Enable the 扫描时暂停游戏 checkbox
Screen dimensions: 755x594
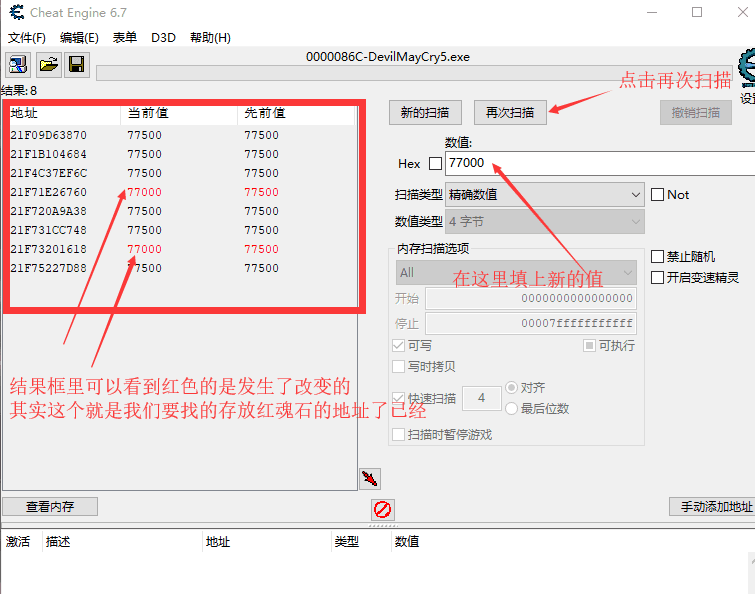point(398,434)
